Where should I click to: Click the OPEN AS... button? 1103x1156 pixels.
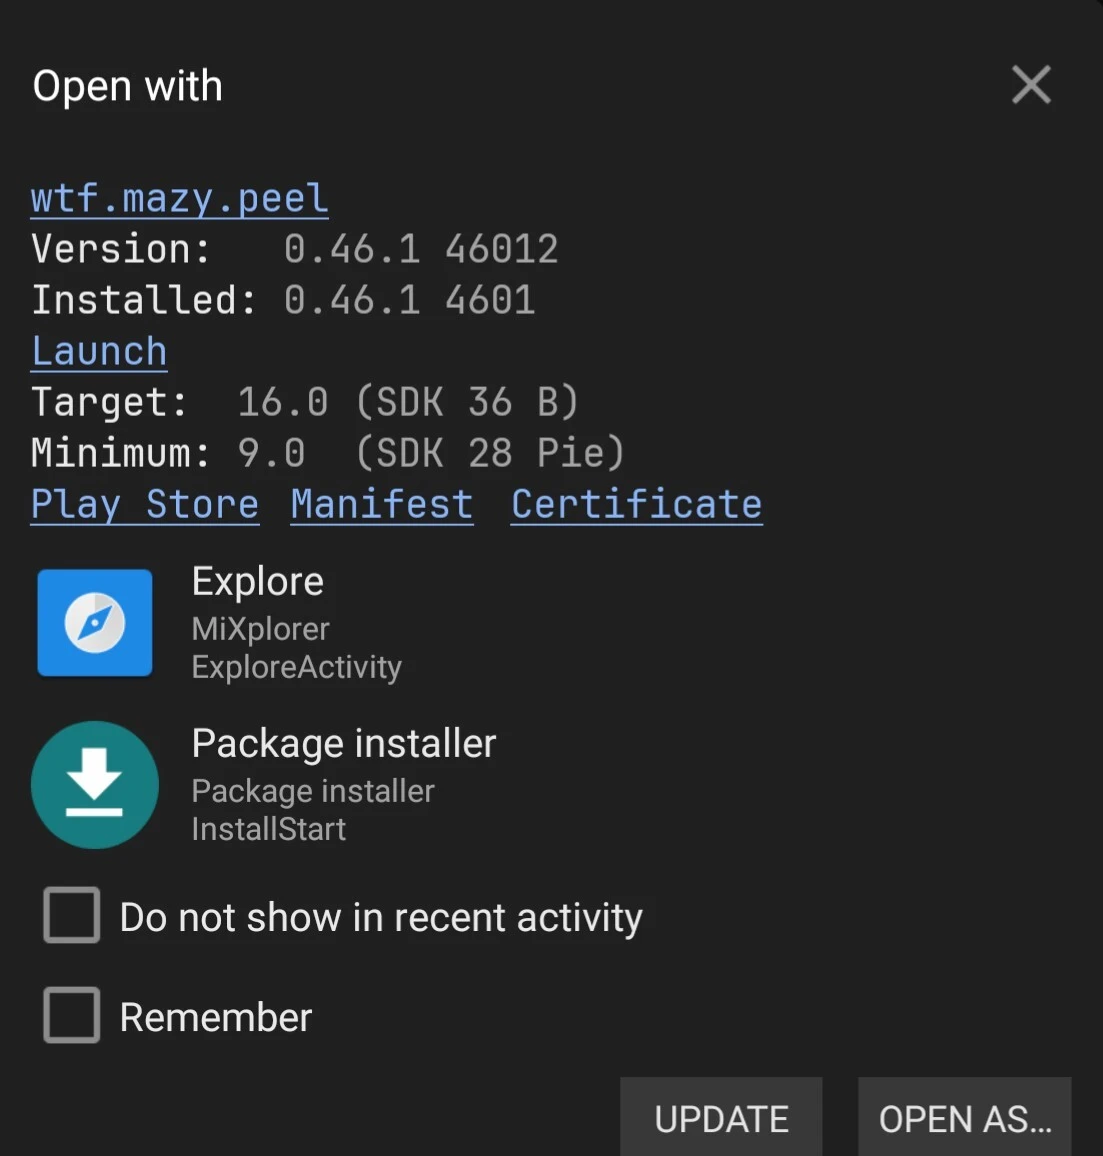click(964, 1117)
